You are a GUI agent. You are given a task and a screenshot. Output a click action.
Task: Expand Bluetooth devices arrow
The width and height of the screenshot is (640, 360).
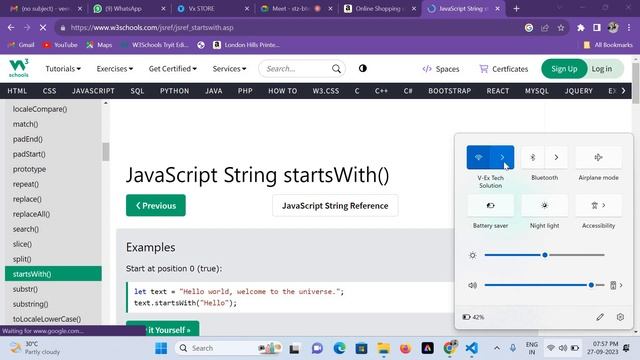556,157
